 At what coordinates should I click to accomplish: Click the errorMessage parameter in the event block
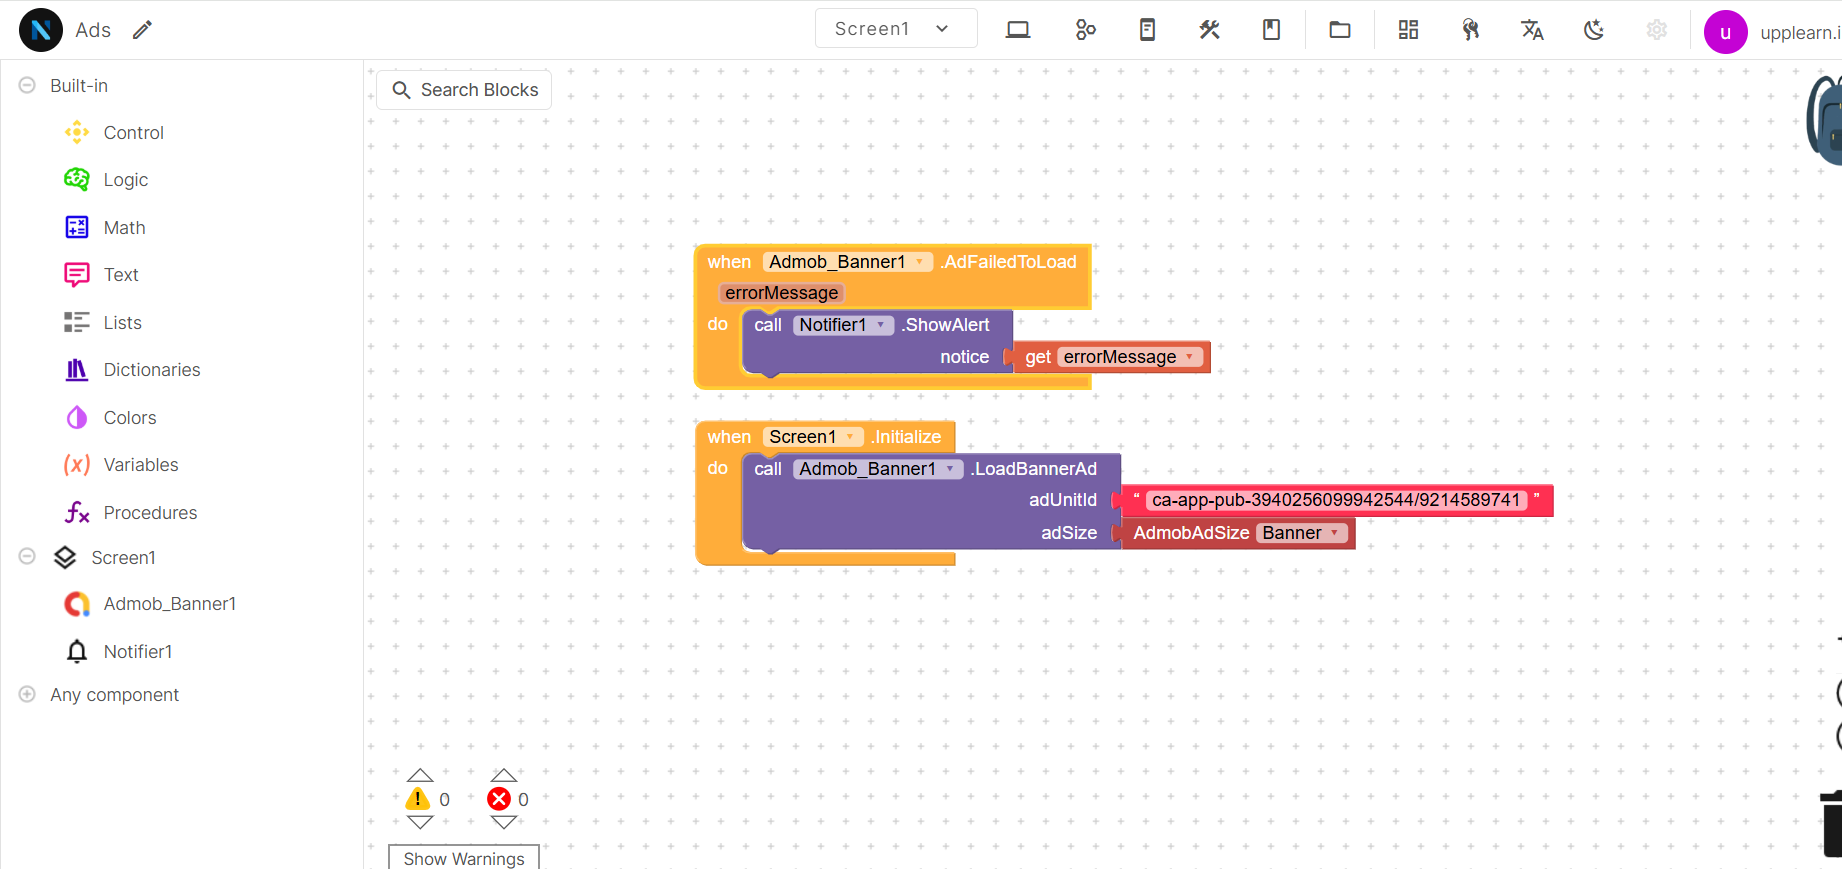(x=781, y=293)
